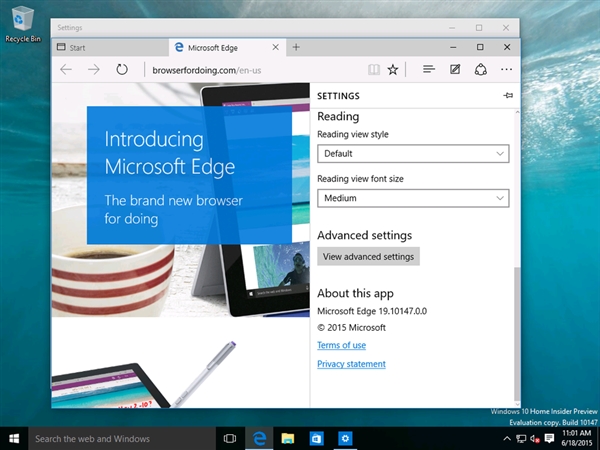
Task: Open the Store taskbar icon
Action: point(316,439)
